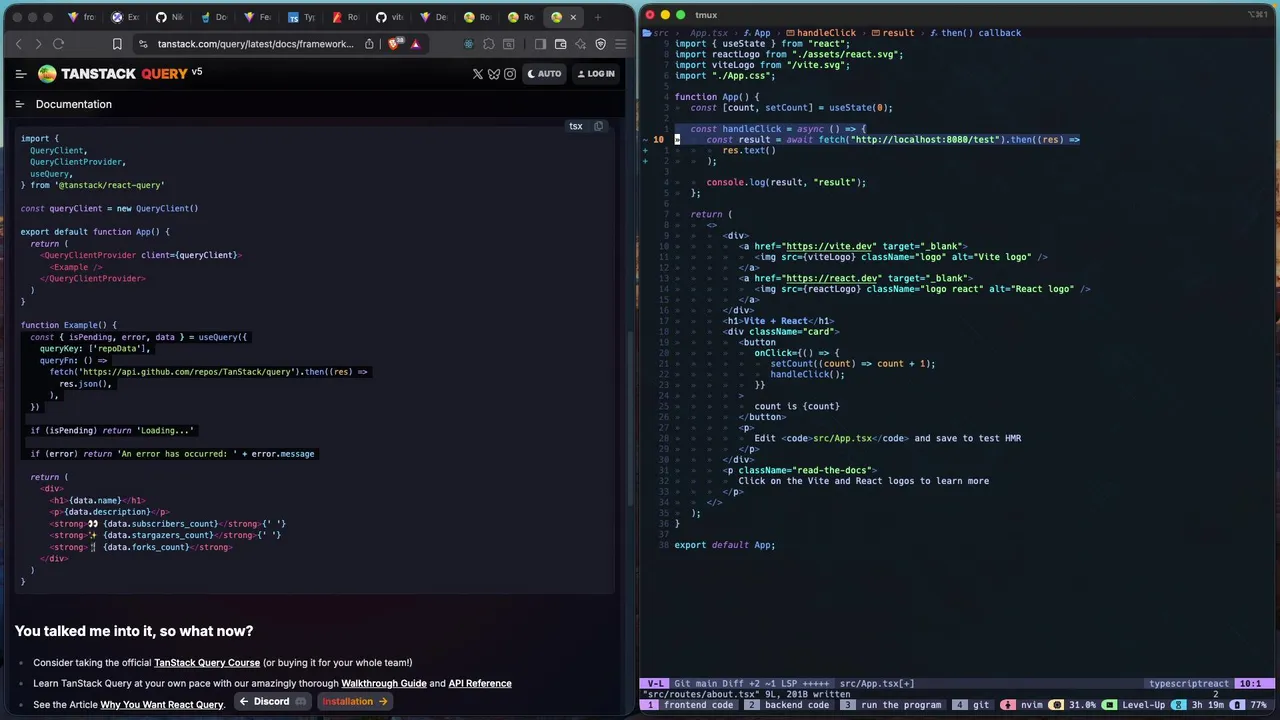Click the LOG IN button
The width and height of the screenshot is (1280, 720).
point(596,74)
